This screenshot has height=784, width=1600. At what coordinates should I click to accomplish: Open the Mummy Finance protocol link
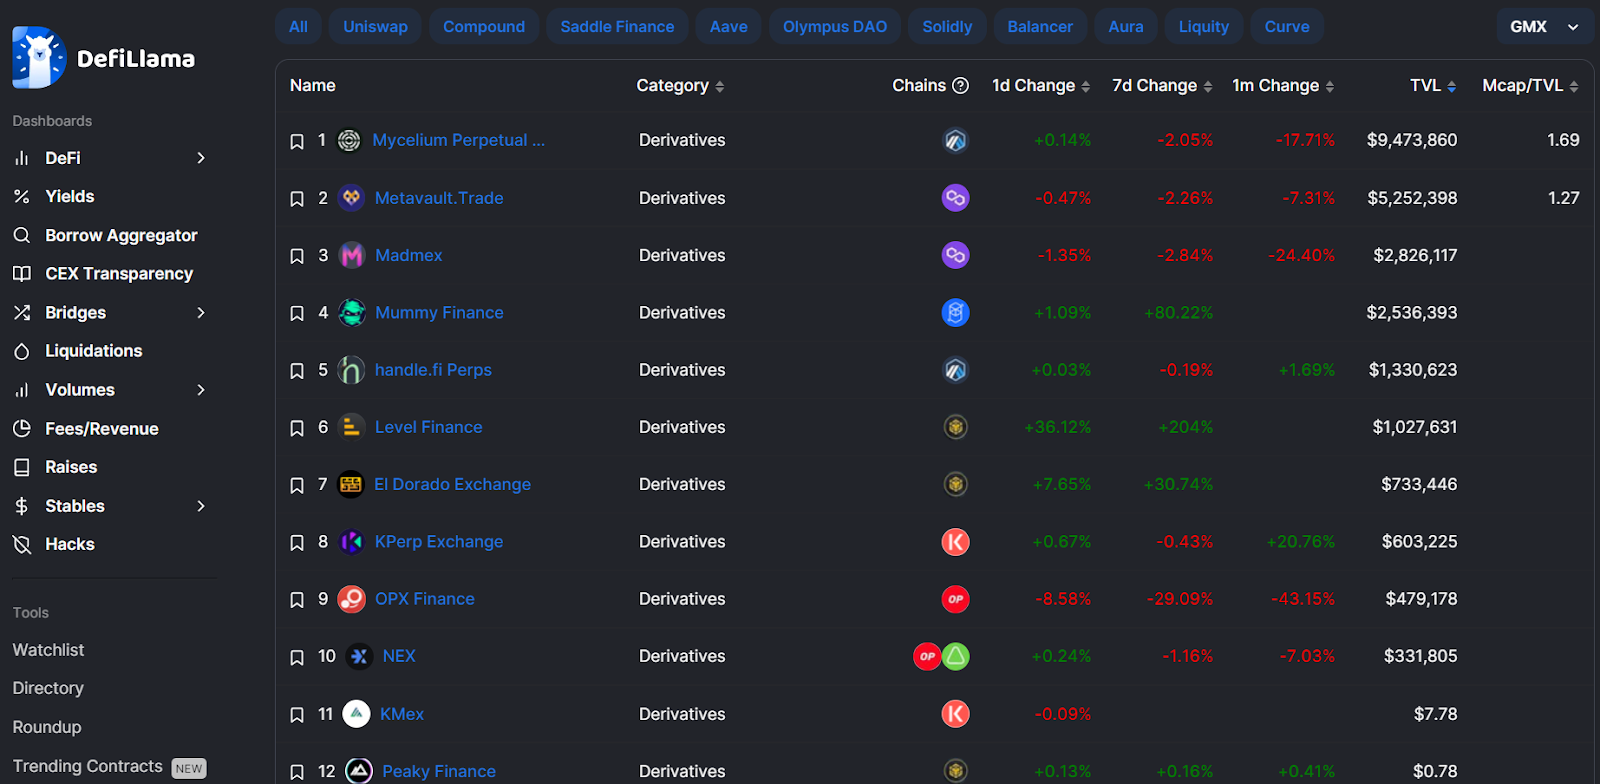click(x=439, y=313)
